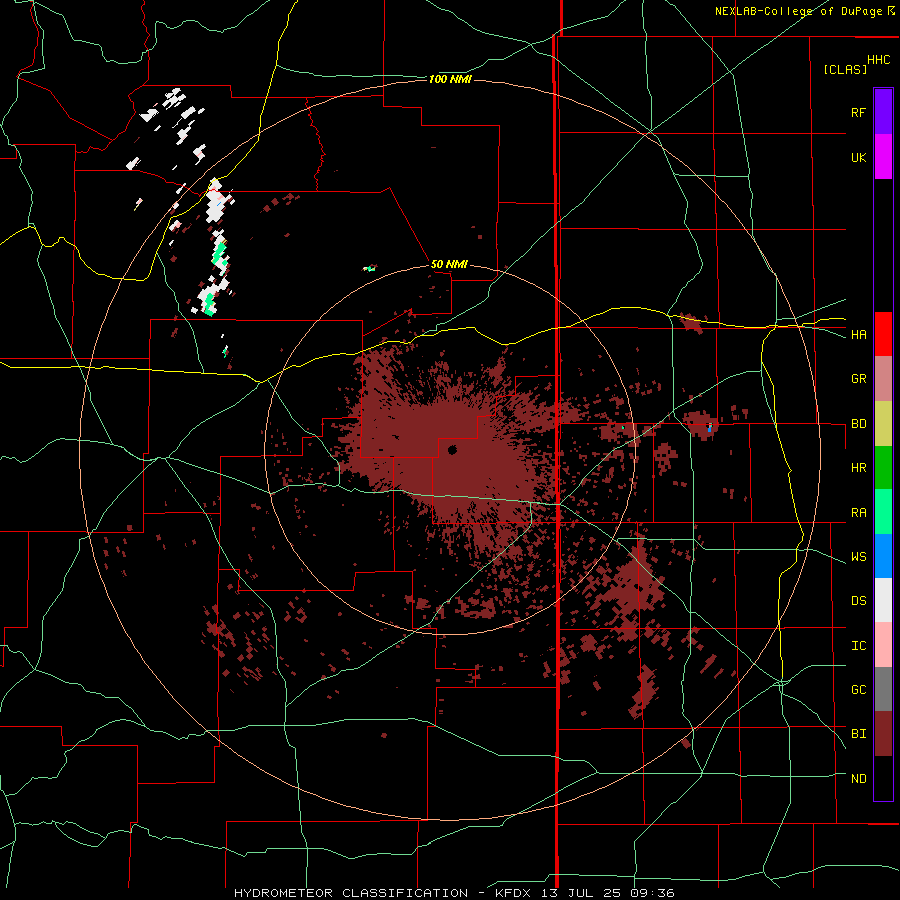Click the BD legend label

(858, 424)
